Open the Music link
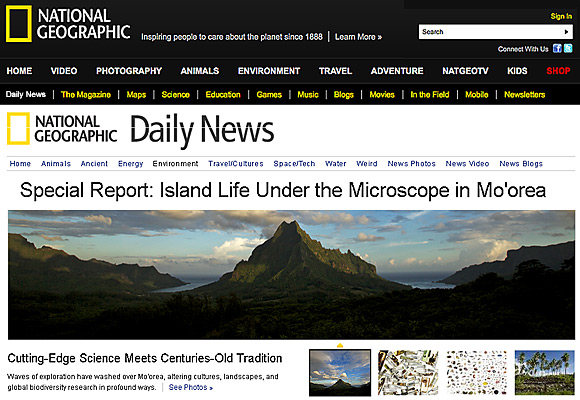Screen dimensions: 580x400 coord(308,95)
